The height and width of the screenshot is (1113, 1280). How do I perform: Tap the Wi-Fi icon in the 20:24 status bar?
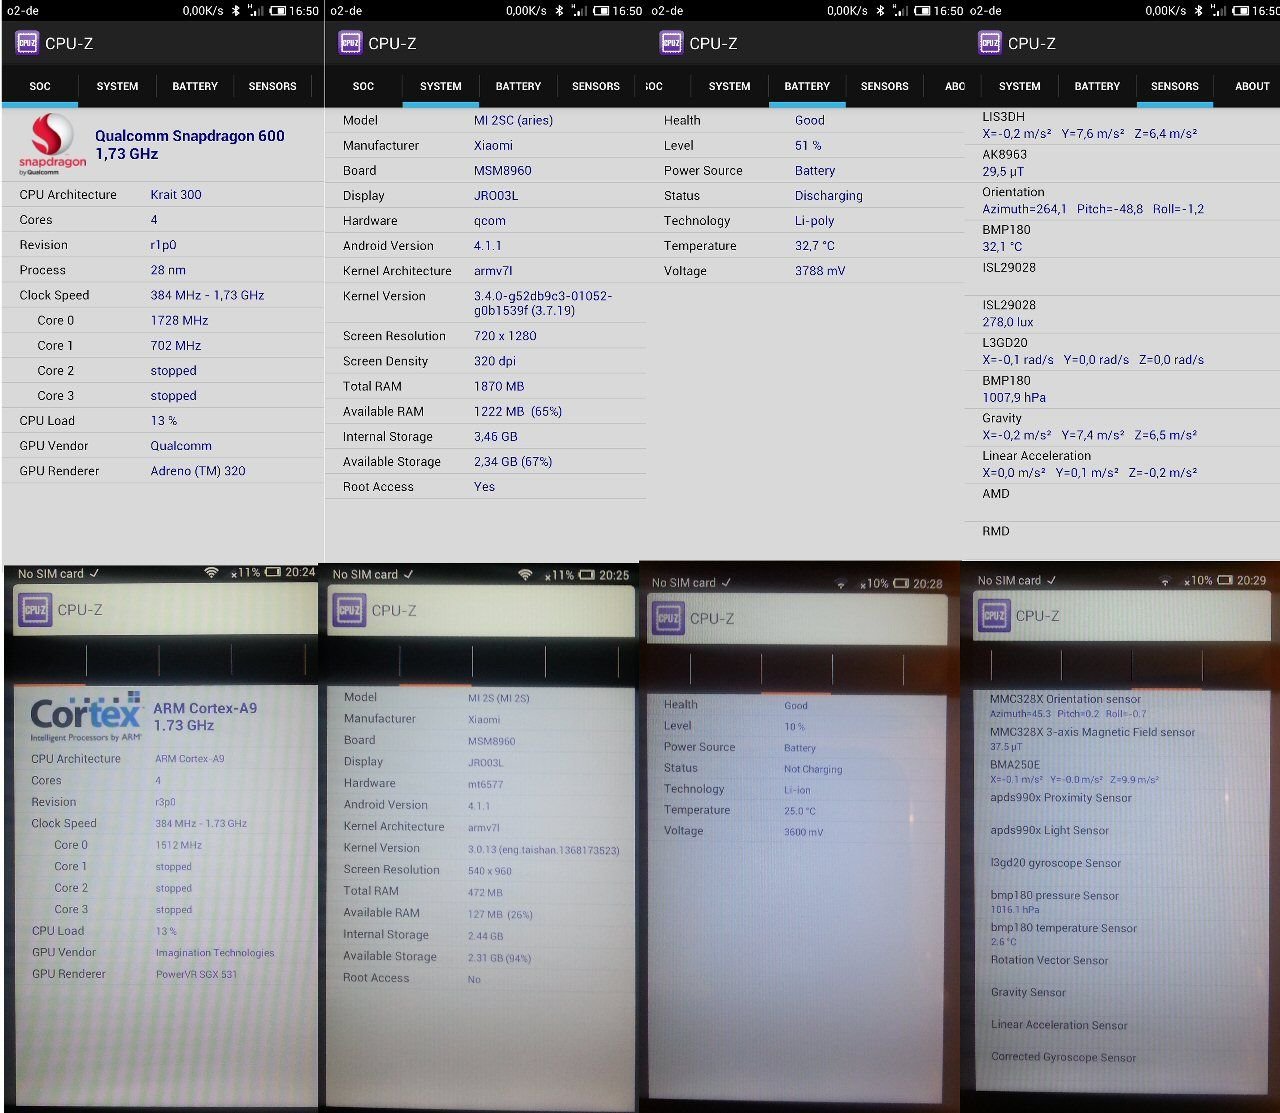211,573
